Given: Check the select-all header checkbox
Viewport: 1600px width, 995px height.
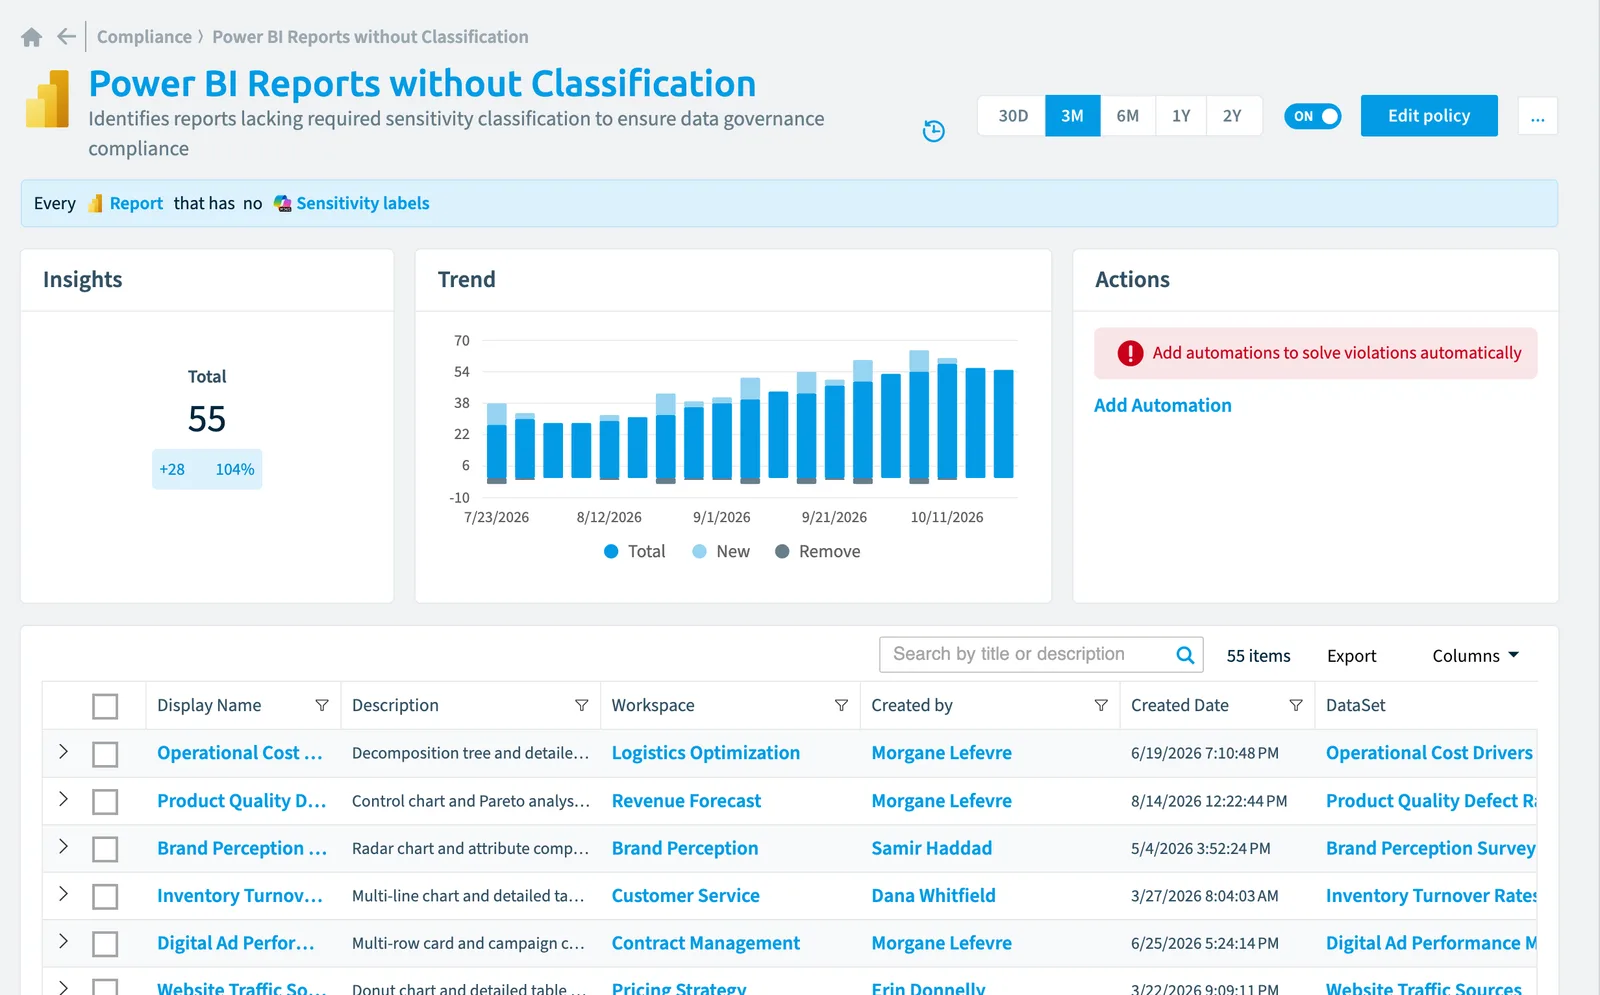Looking at the screenshot, I should tap(105, 706).
